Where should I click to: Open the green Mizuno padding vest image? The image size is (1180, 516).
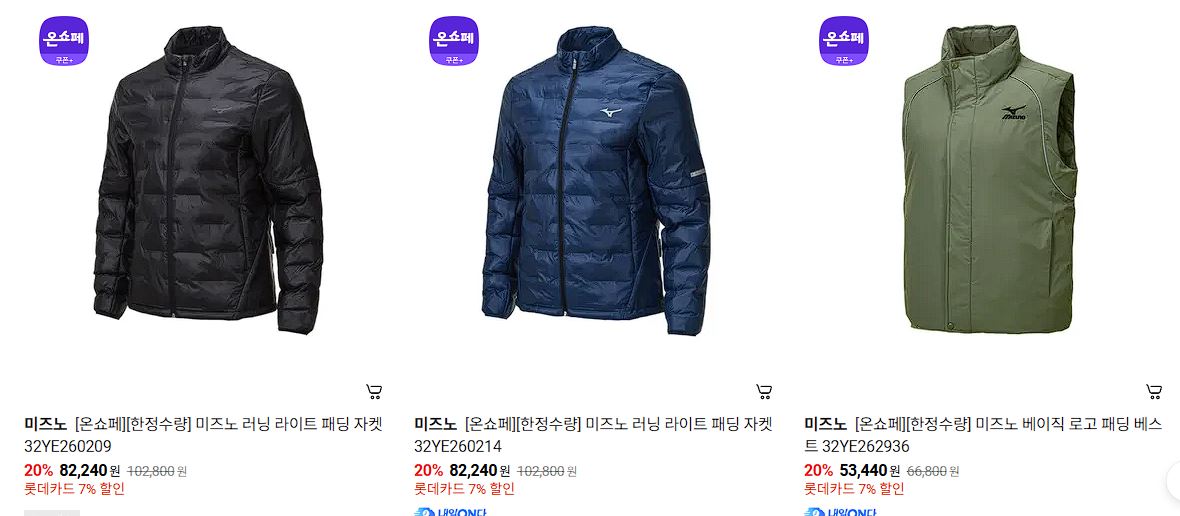[x=990, y=179]
